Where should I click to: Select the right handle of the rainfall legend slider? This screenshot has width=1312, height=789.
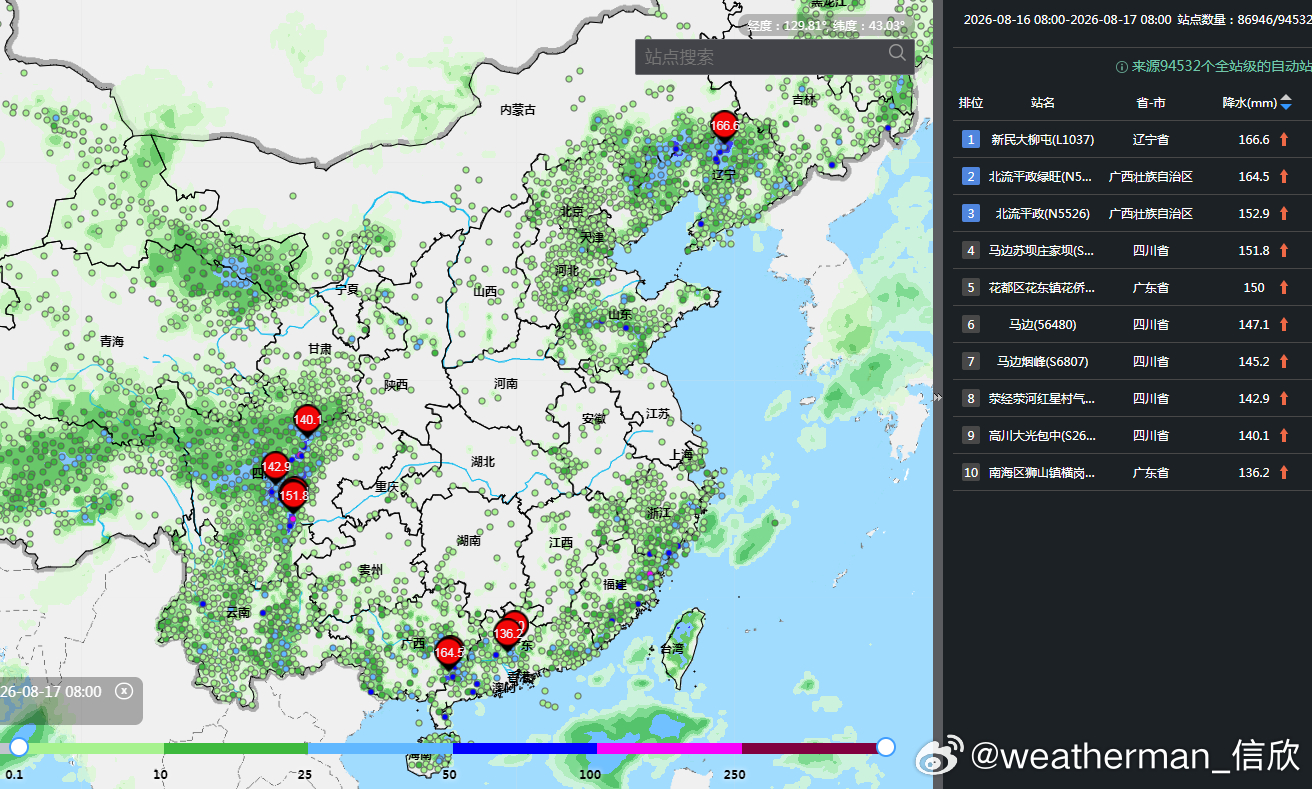[x=885, y=747]
